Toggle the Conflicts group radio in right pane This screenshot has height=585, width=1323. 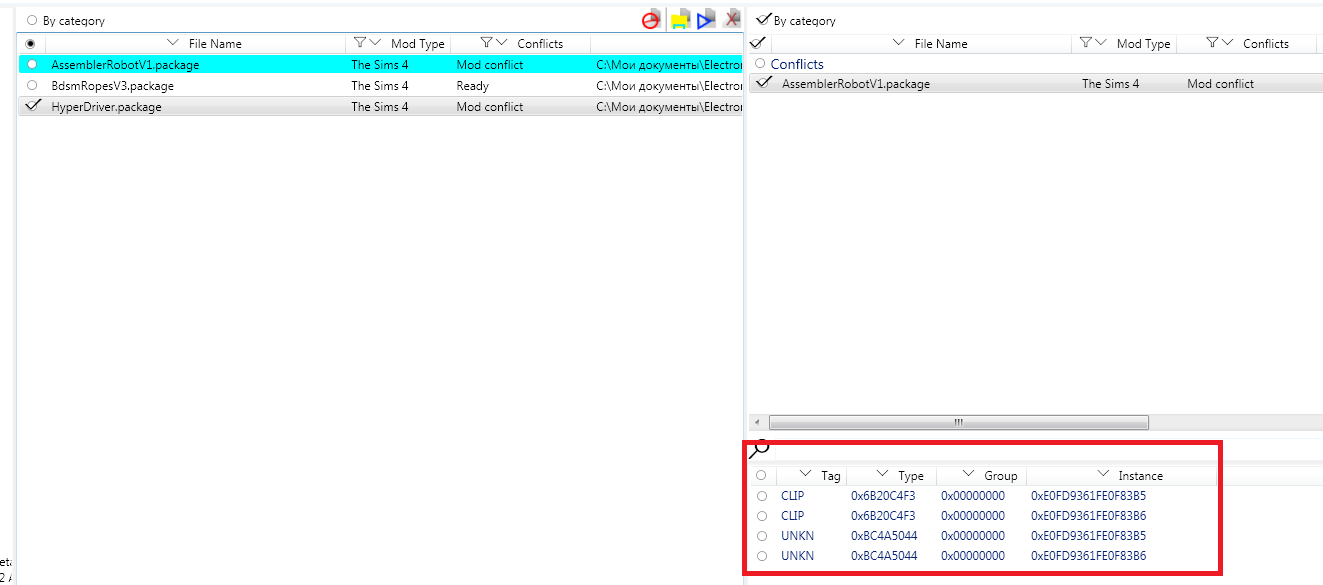761,63
